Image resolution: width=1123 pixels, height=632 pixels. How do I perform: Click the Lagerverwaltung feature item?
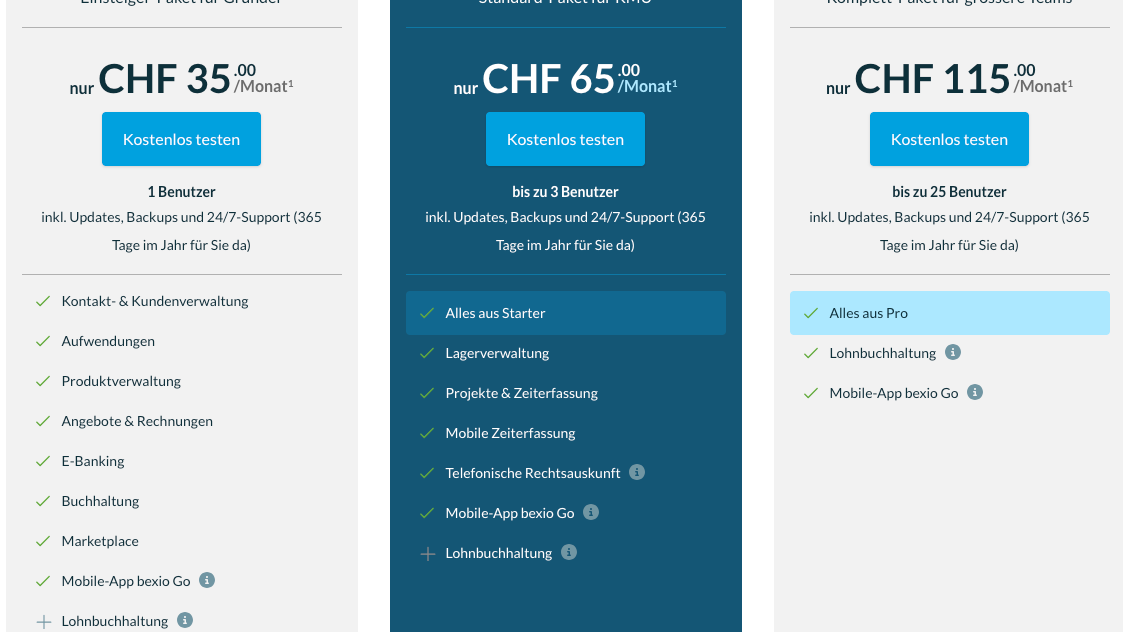click(x=497, y=353)
